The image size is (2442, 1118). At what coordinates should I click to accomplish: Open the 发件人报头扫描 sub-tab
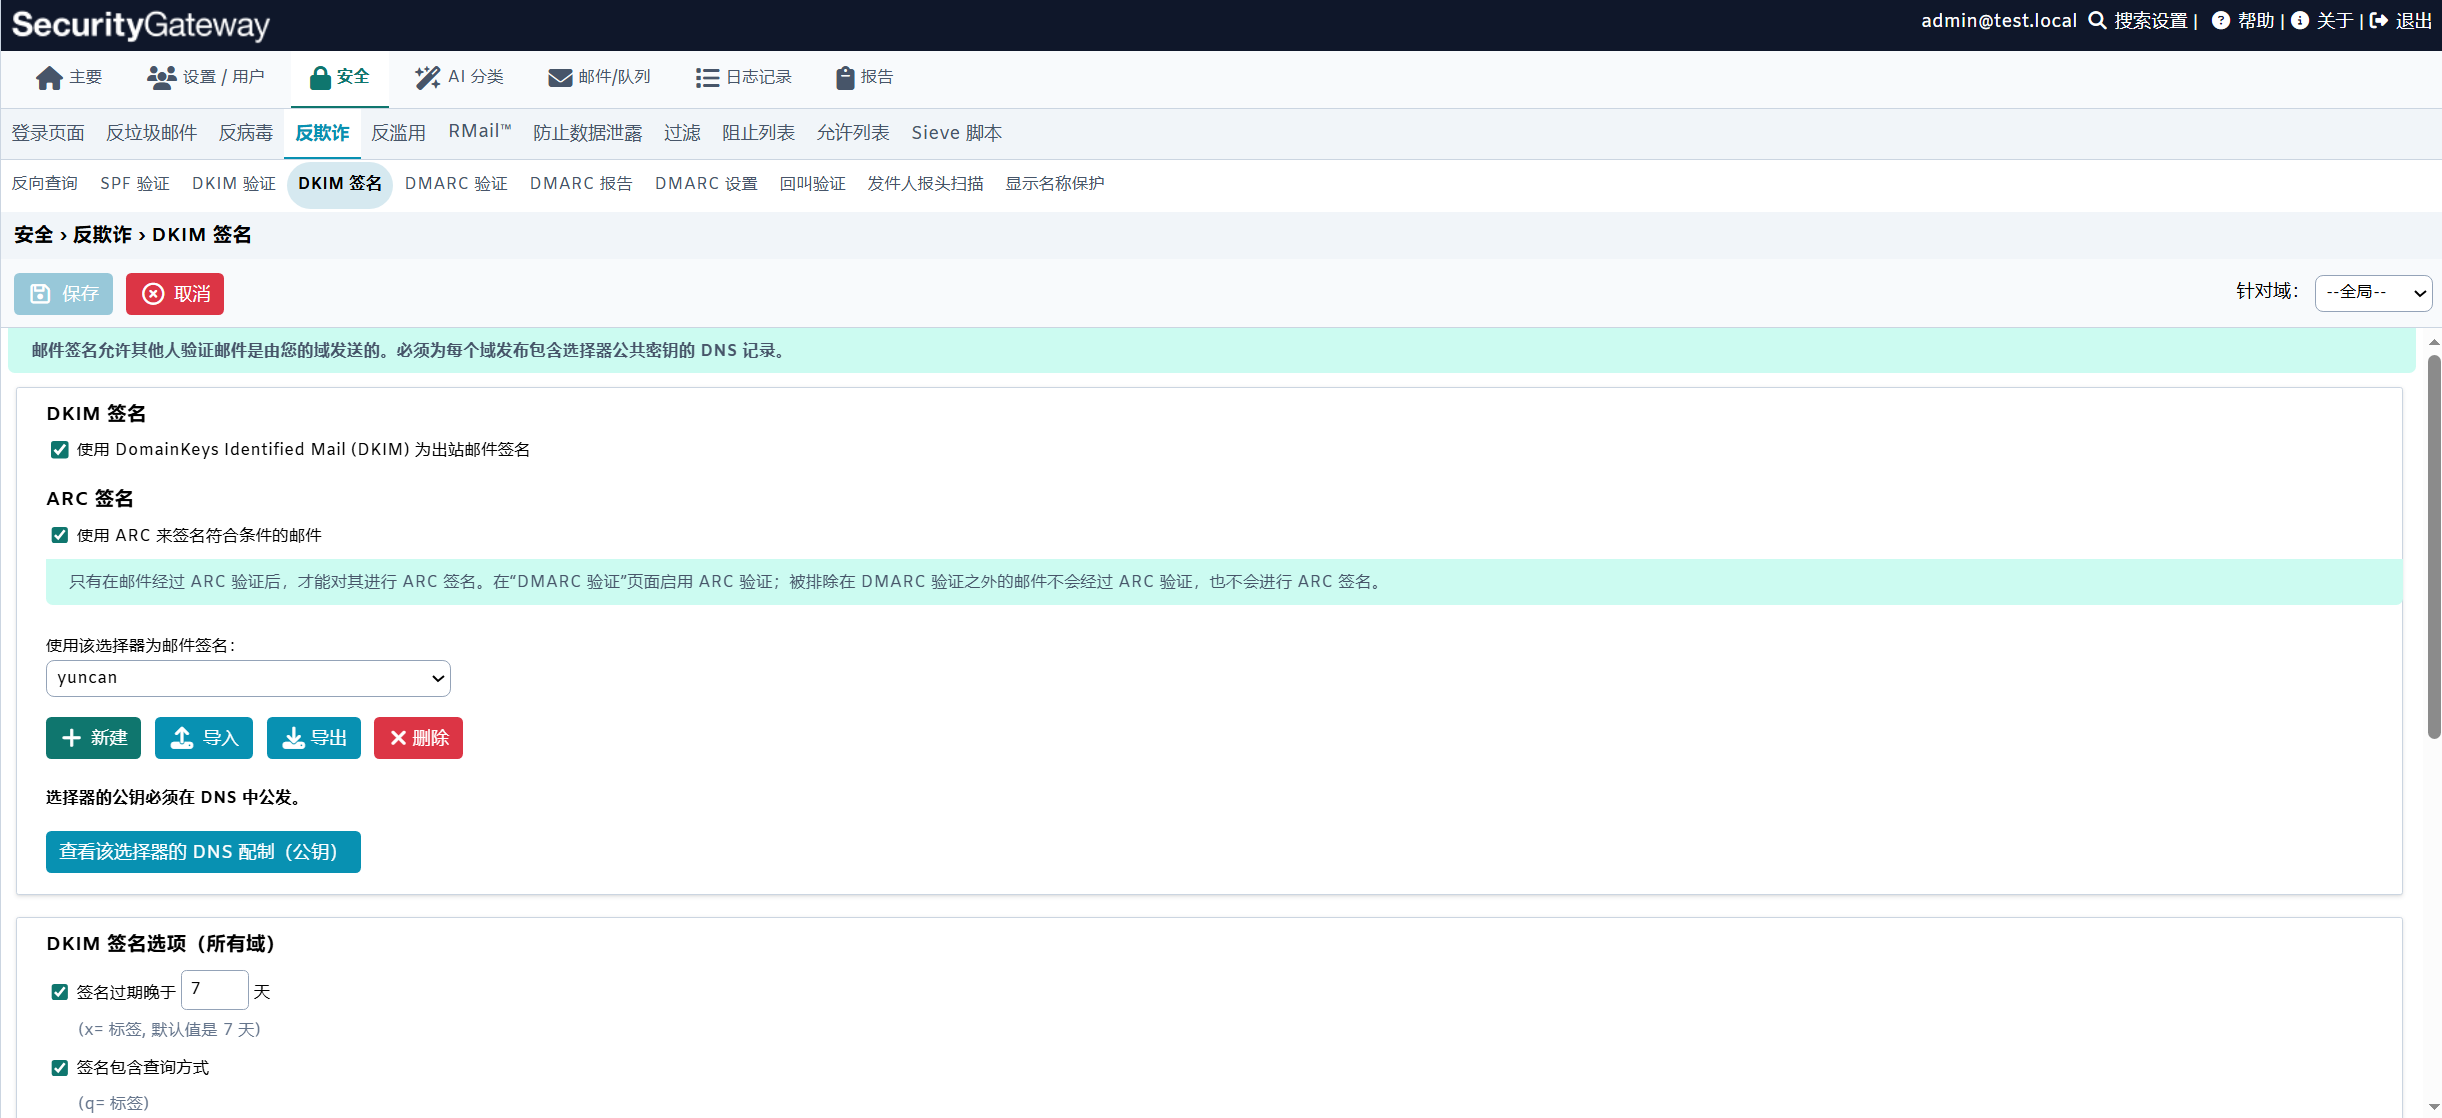(925, 184)
